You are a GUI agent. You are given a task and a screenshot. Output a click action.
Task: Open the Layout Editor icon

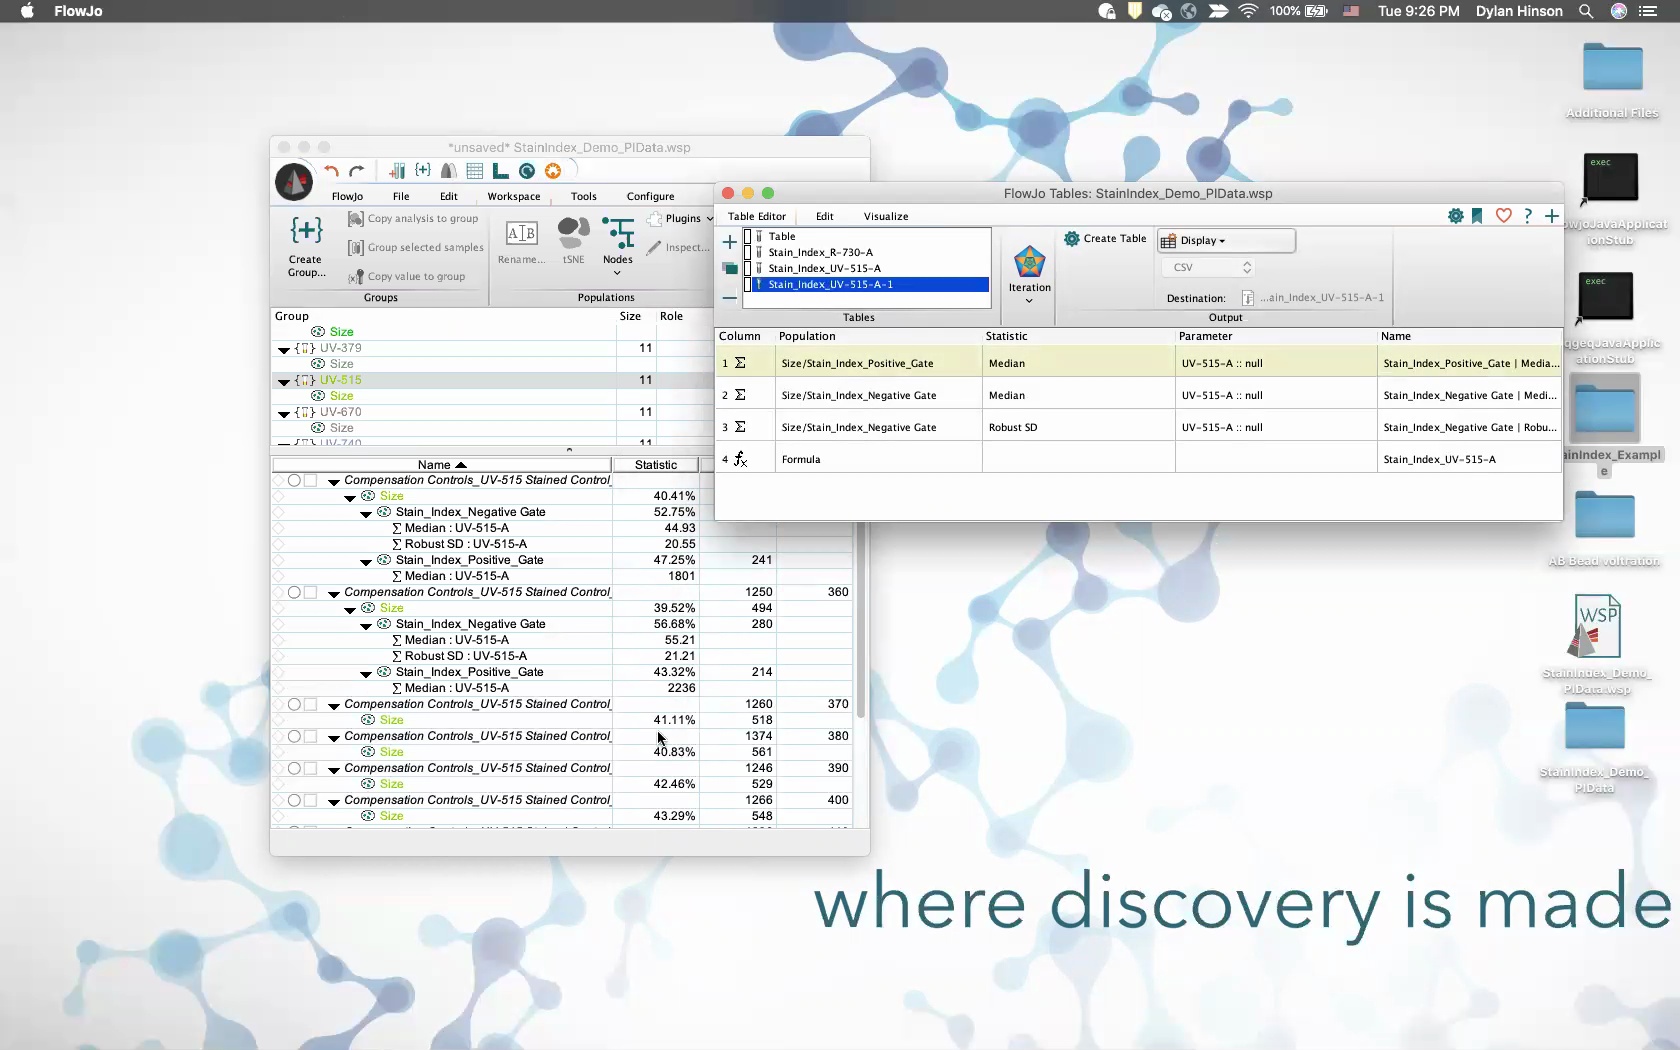pyautogui.click(x=500, y=171)
